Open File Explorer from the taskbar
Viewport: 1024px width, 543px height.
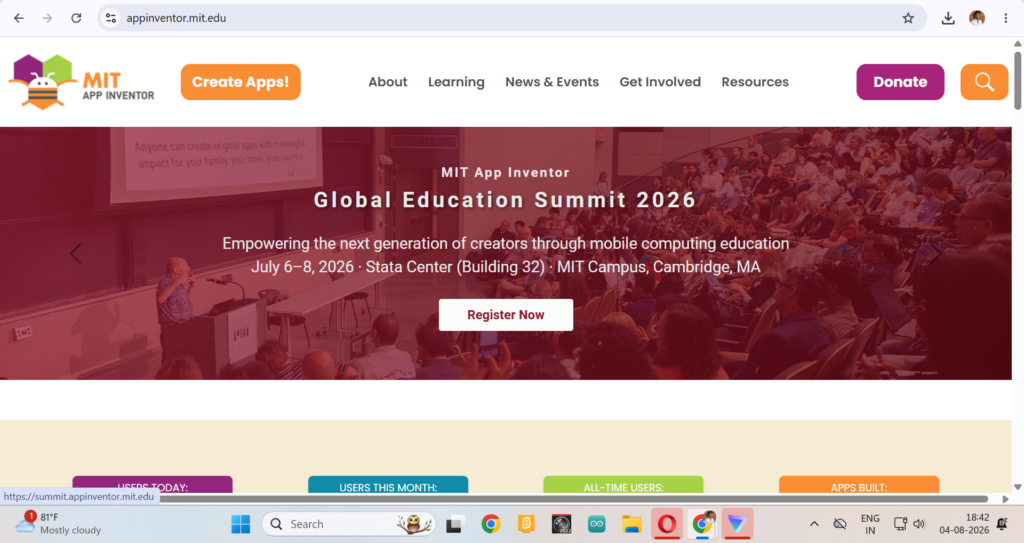tap(632, 524)
